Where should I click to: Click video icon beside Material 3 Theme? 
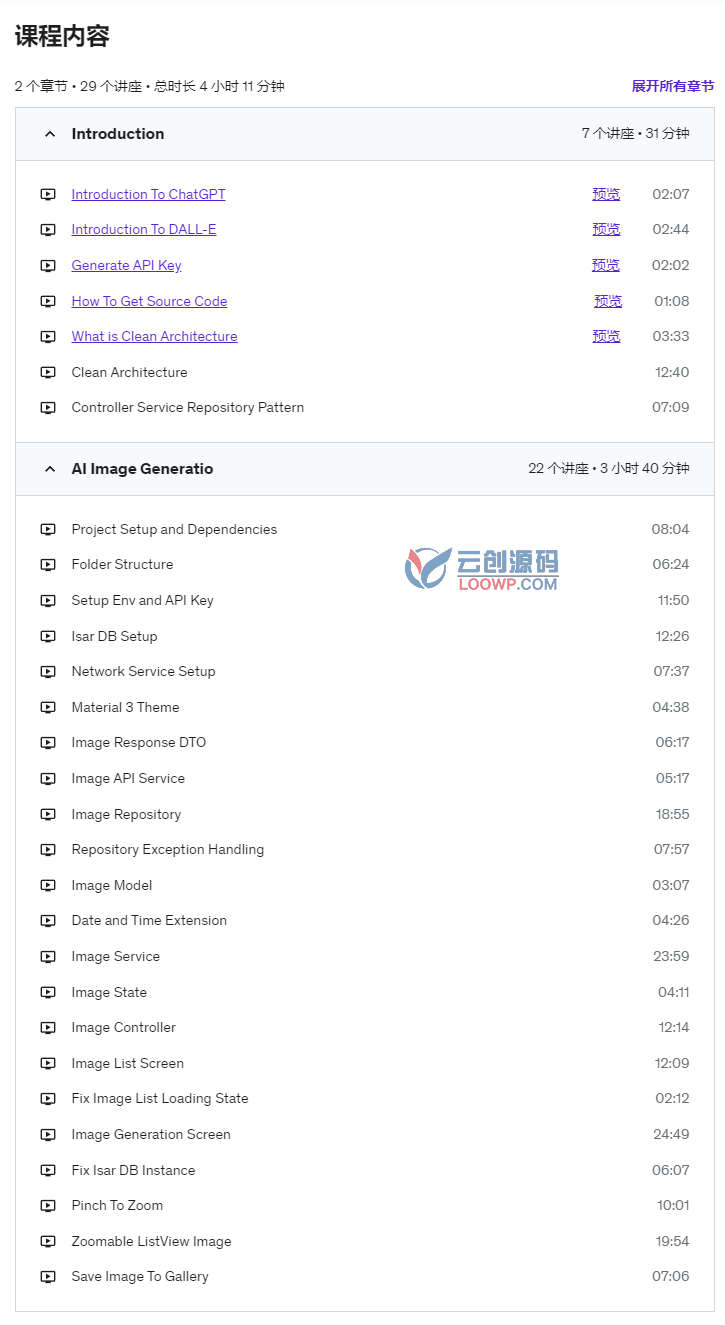click(48, 708)
